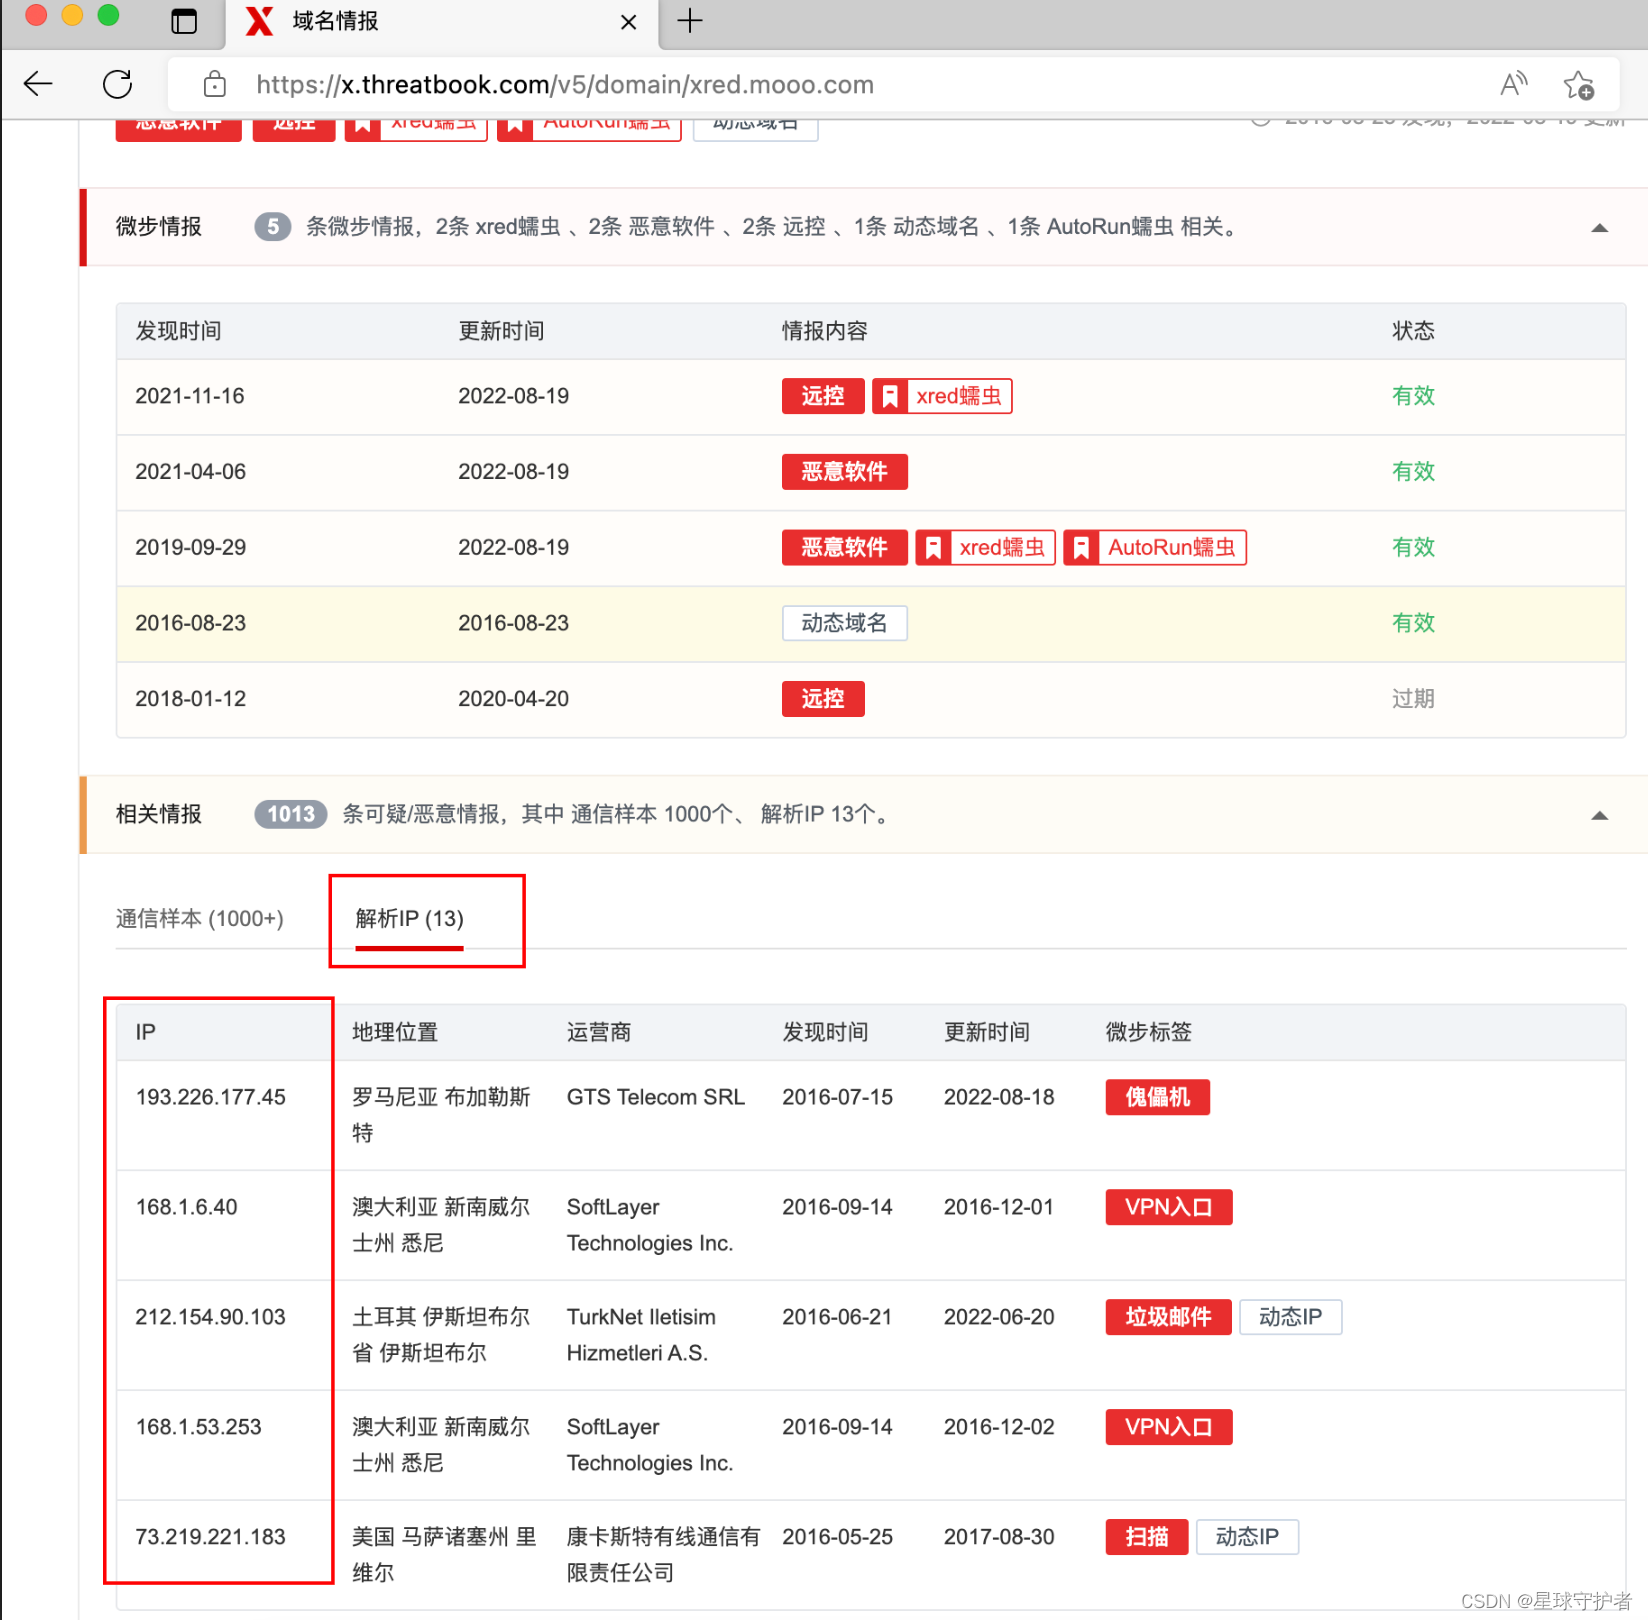
Task: Click the 微步情报 count badge 5
Action: coord(272,227)
